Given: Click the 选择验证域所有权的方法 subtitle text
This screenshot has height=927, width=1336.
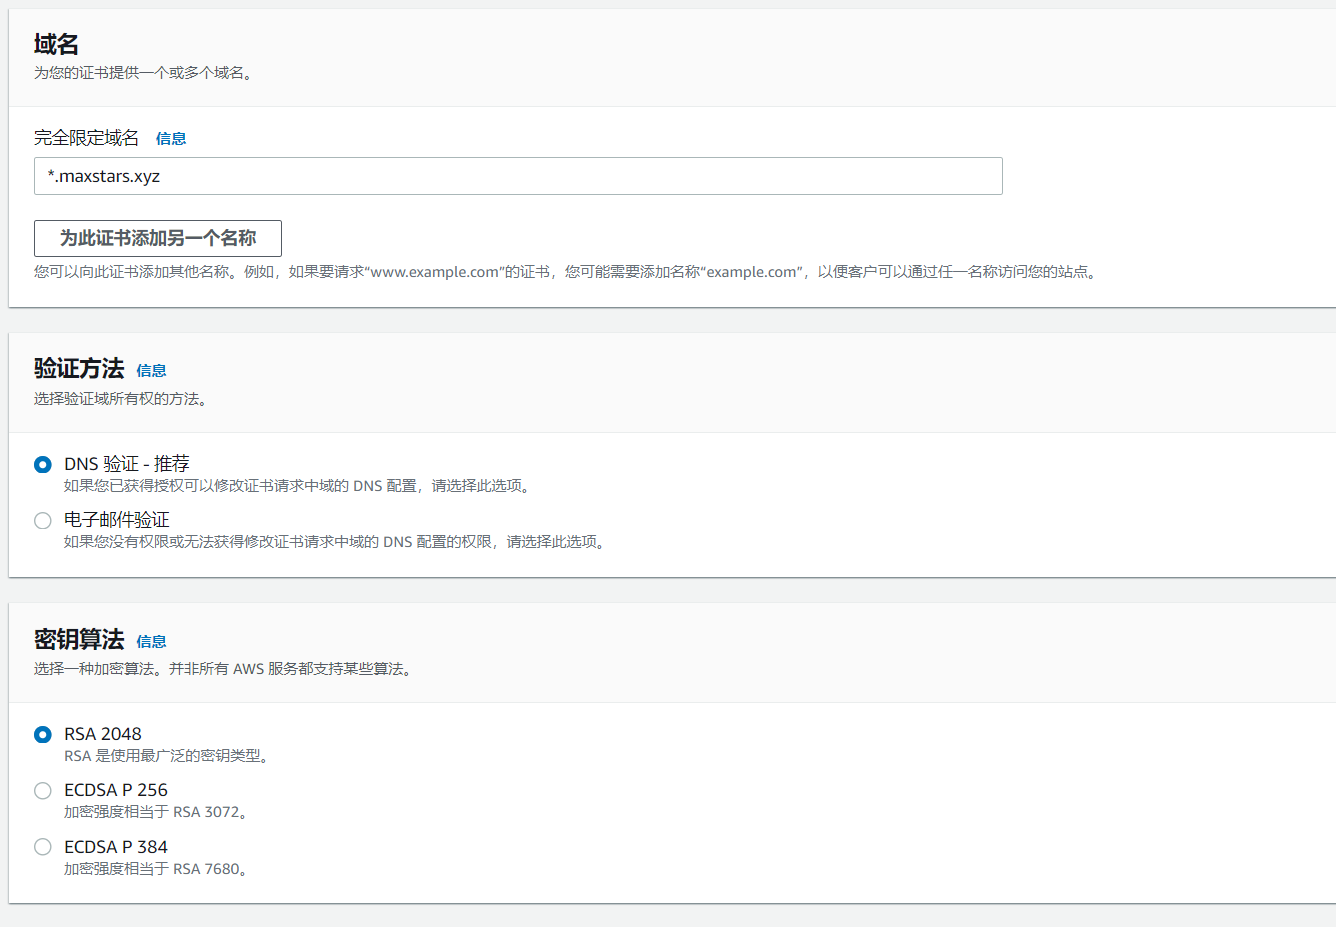Looking at the screenshot, I should coord(121,399).
